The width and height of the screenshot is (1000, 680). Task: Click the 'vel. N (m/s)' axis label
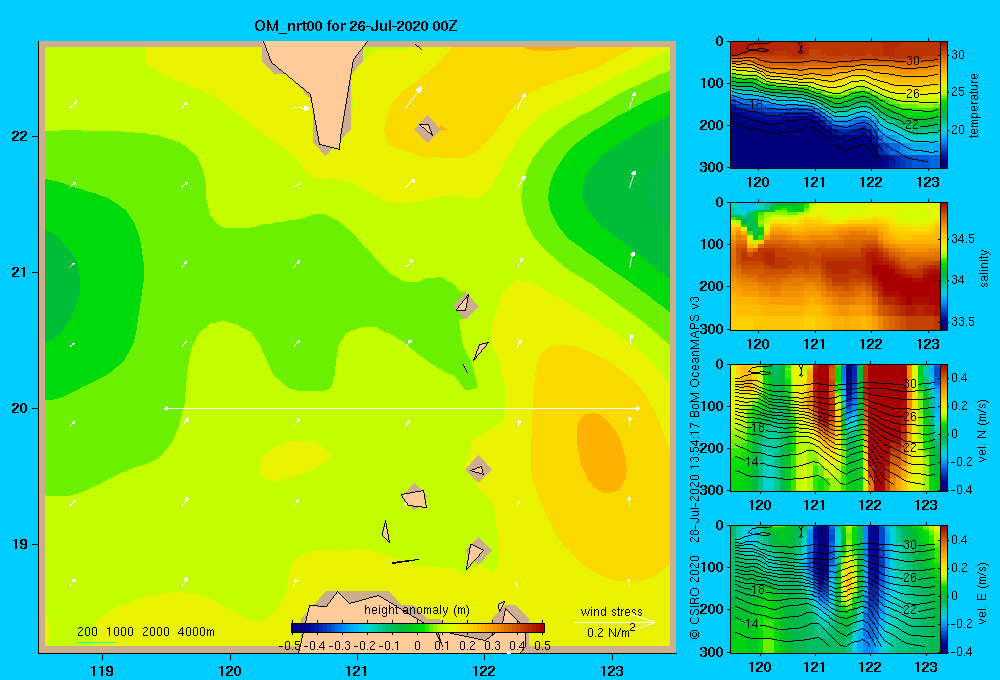tap(983, 431)
